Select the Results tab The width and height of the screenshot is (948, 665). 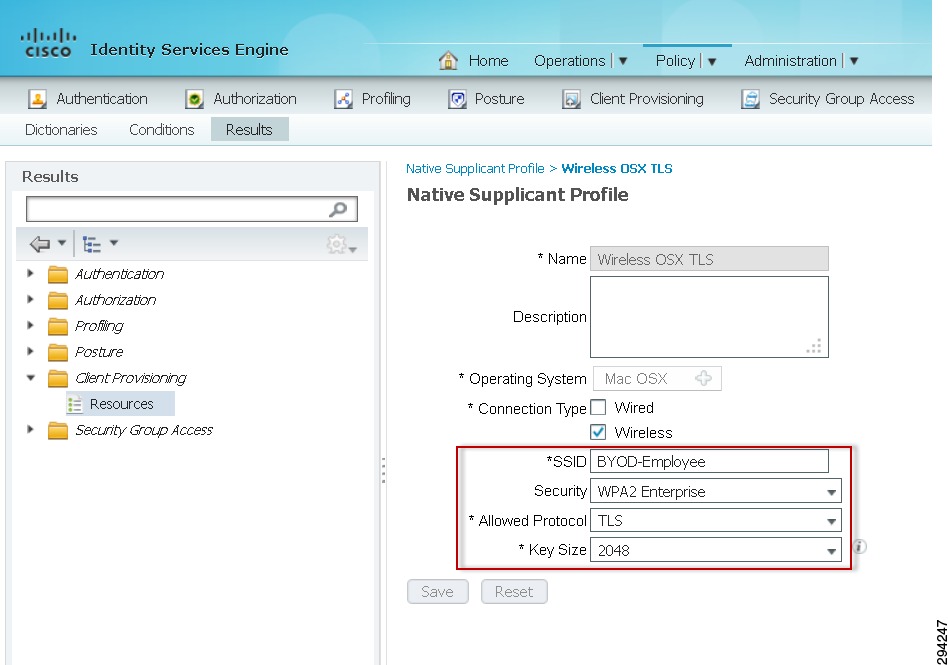249,129
